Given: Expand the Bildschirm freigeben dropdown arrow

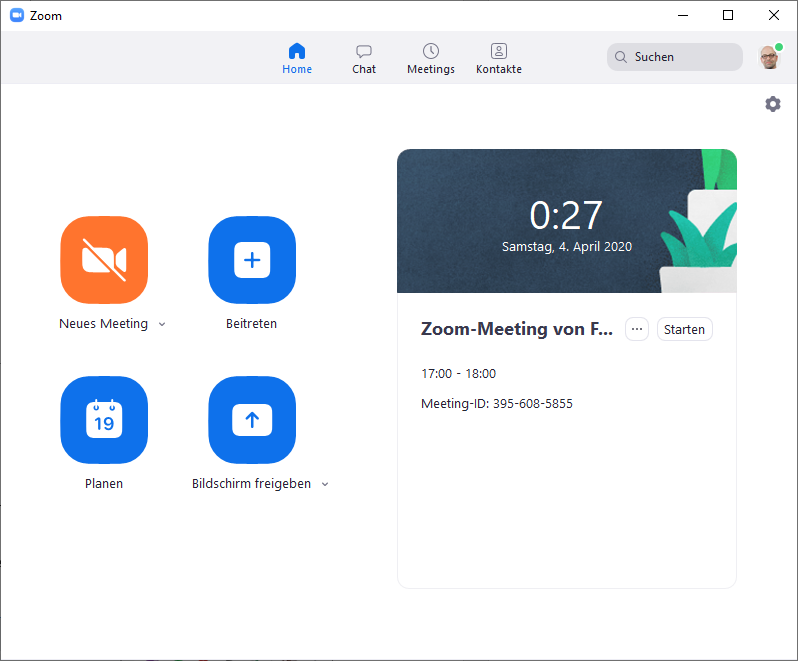Looking at the screenshot, I should 325,484.
